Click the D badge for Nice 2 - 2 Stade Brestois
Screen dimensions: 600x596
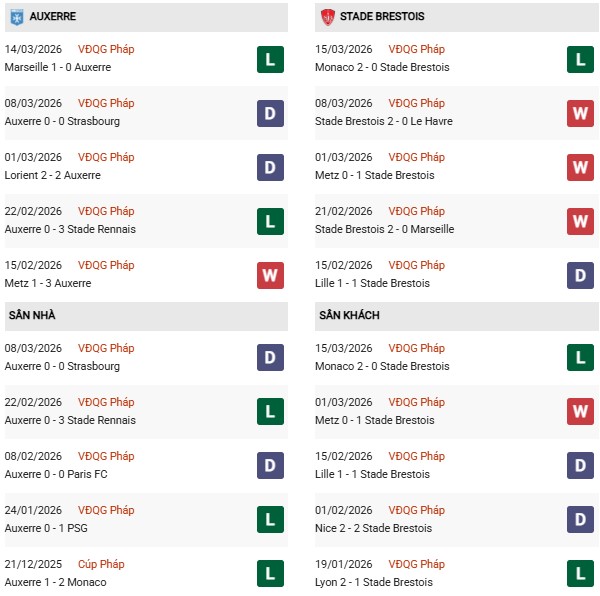(x=580, y=520)
